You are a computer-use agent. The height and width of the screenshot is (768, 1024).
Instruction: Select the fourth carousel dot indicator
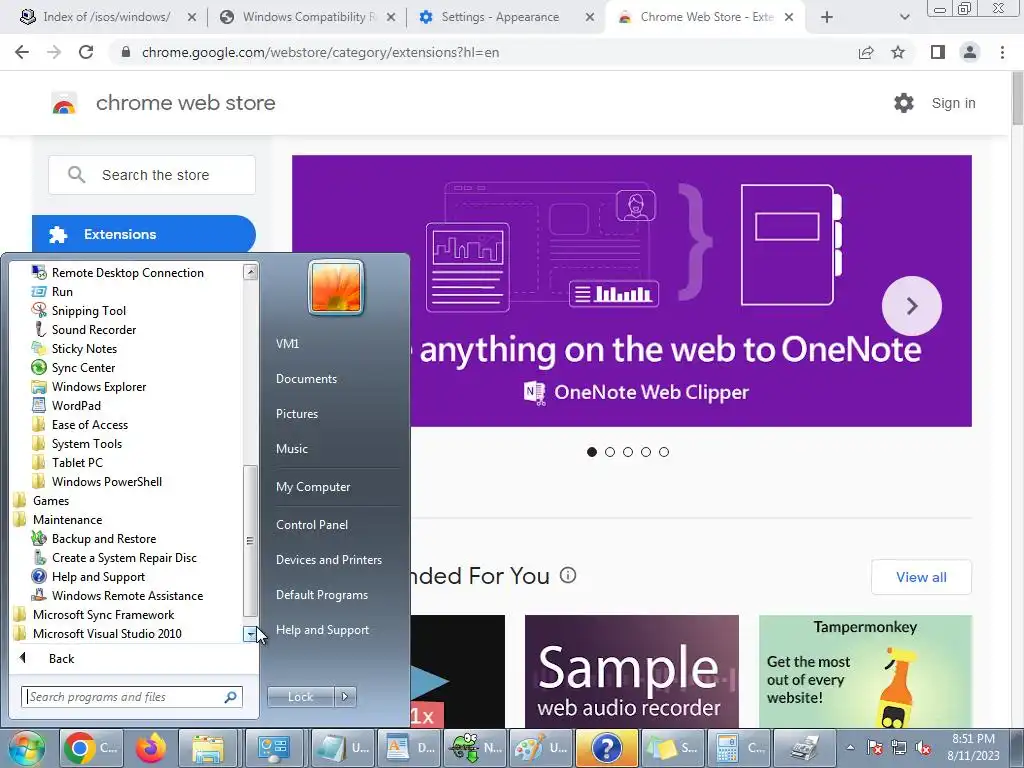(x=646, y=452)
